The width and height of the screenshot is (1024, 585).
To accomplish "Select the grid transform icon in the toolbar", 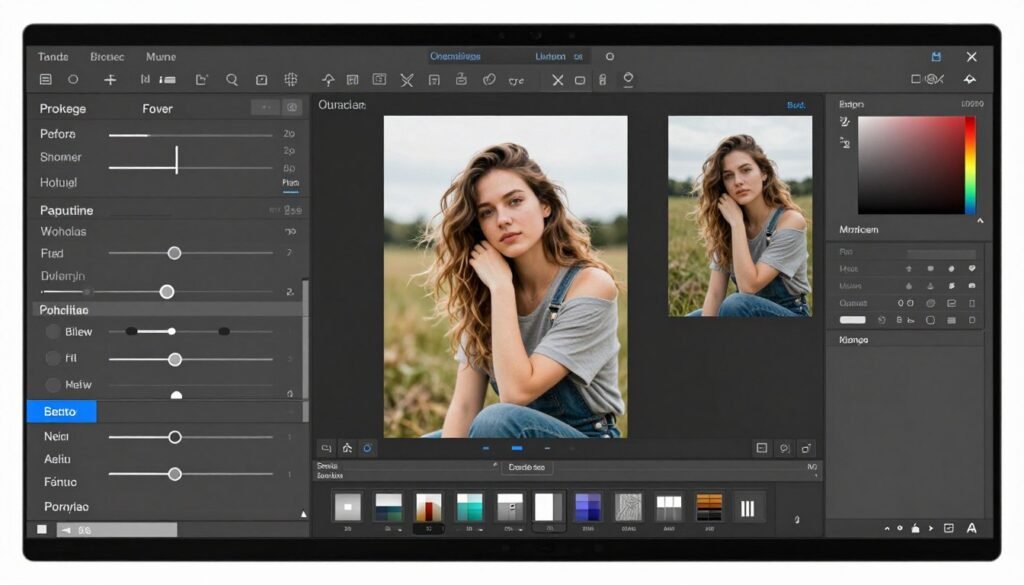I will (x=290, y=80).
